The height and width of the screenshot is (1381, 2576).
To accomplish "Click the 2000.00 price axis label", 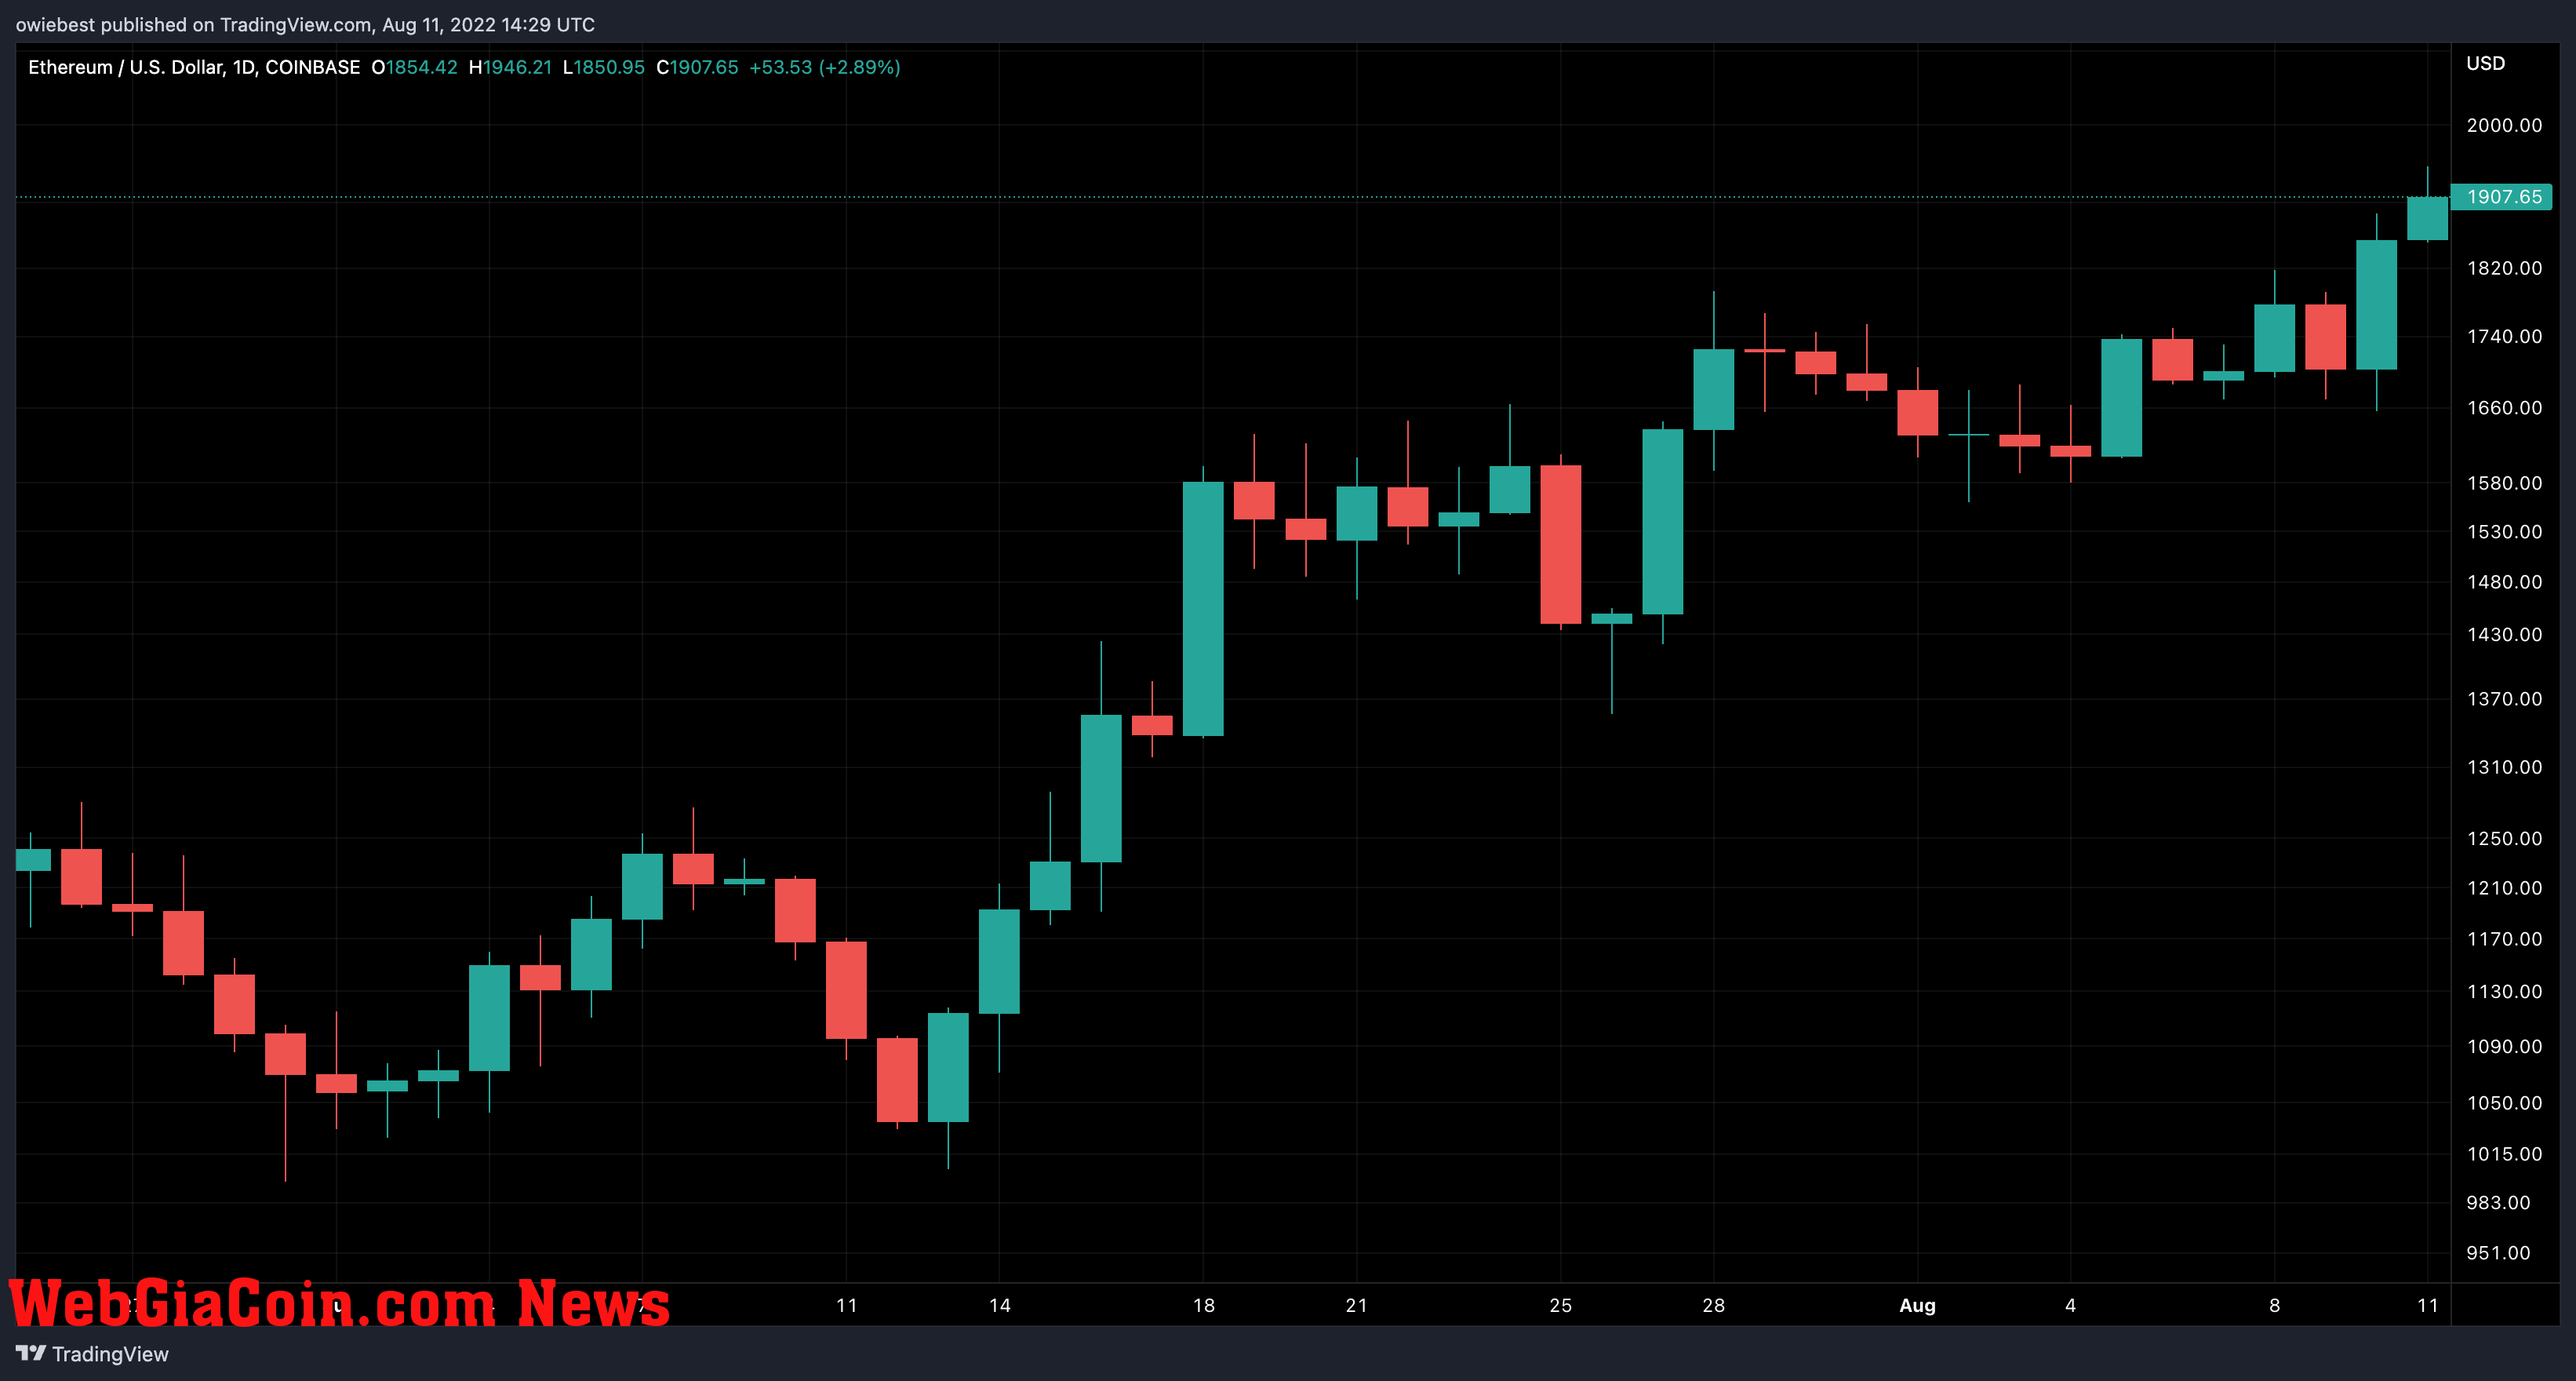I will tap(2504, 125).
